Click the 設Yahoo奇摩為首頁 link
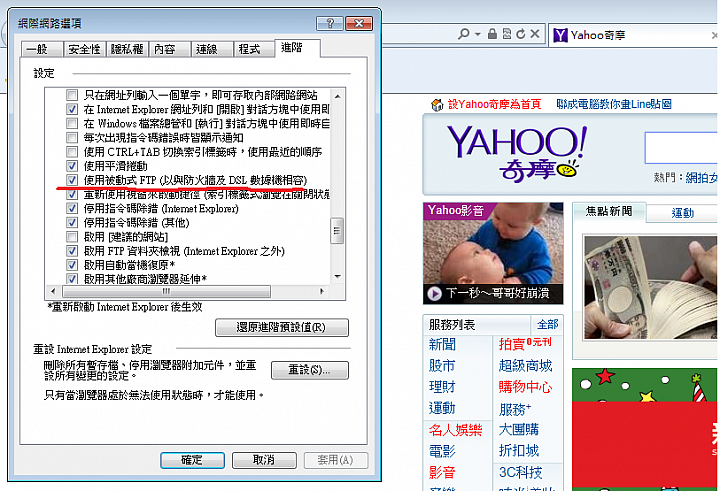 495,104
